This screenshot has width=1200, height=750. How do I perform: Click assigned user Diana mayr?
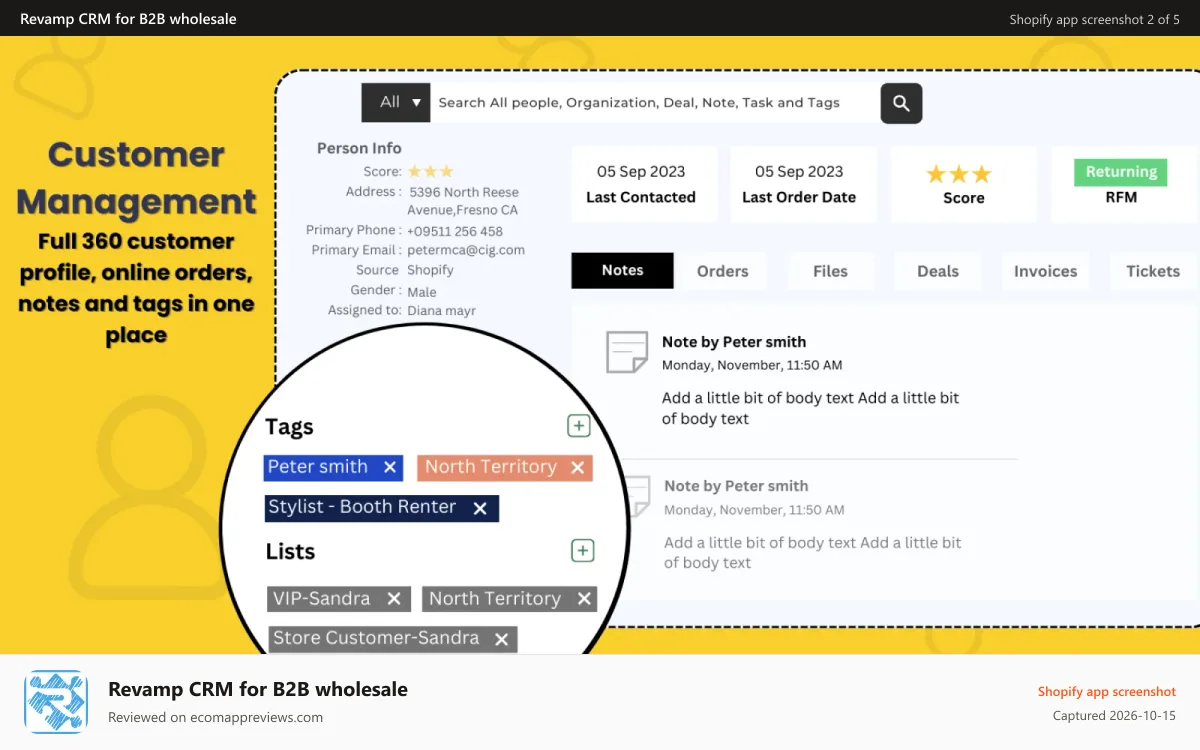(441, 310)
